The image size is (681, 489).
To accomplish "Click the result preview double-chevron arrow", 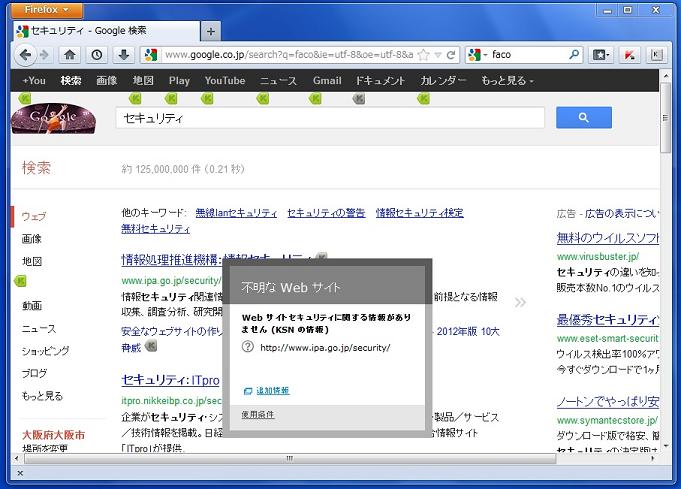I will (x=520, y=302).
